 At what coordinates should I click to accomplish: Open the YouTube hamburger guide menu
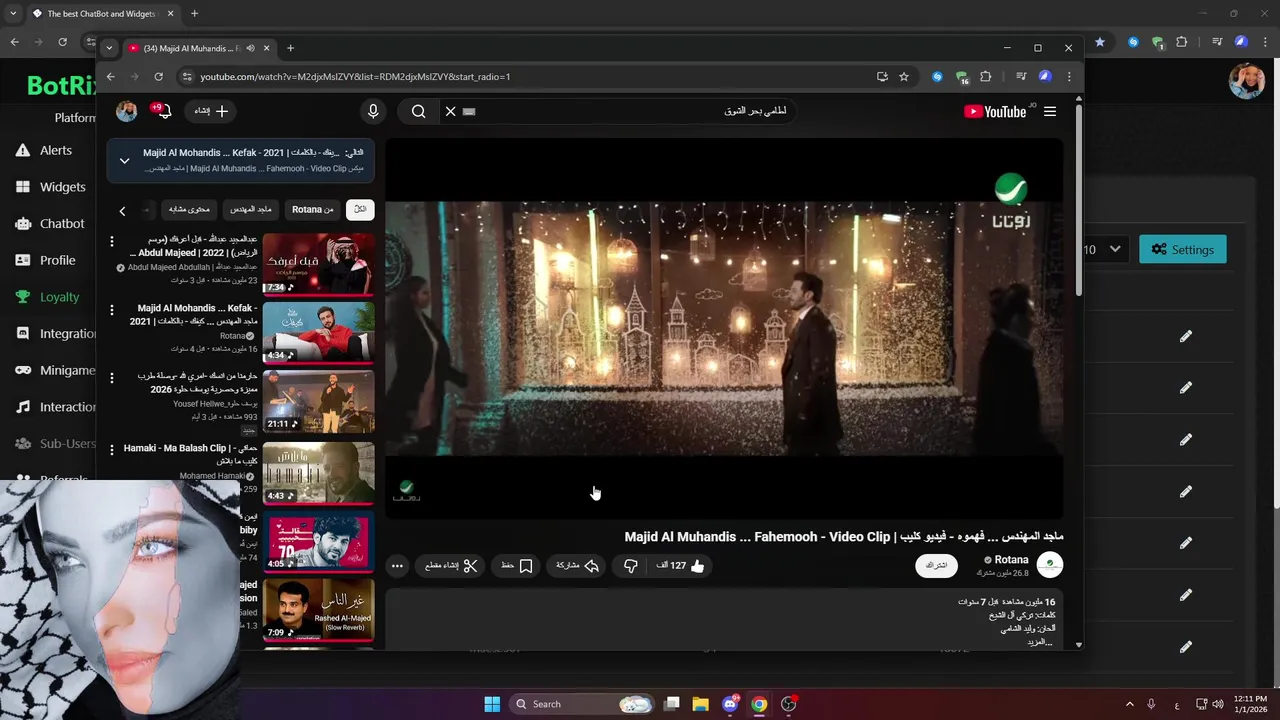pyautogui.click(x=1049, y=111)
